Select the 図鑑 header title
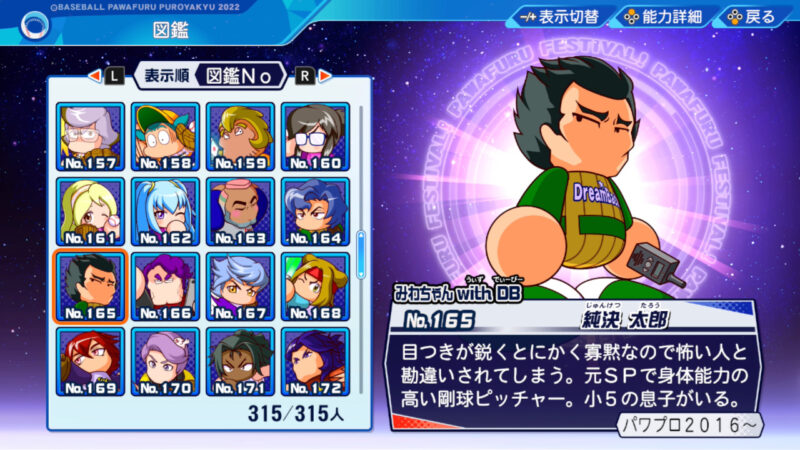 pyautogui.click(x=171, y=30)
